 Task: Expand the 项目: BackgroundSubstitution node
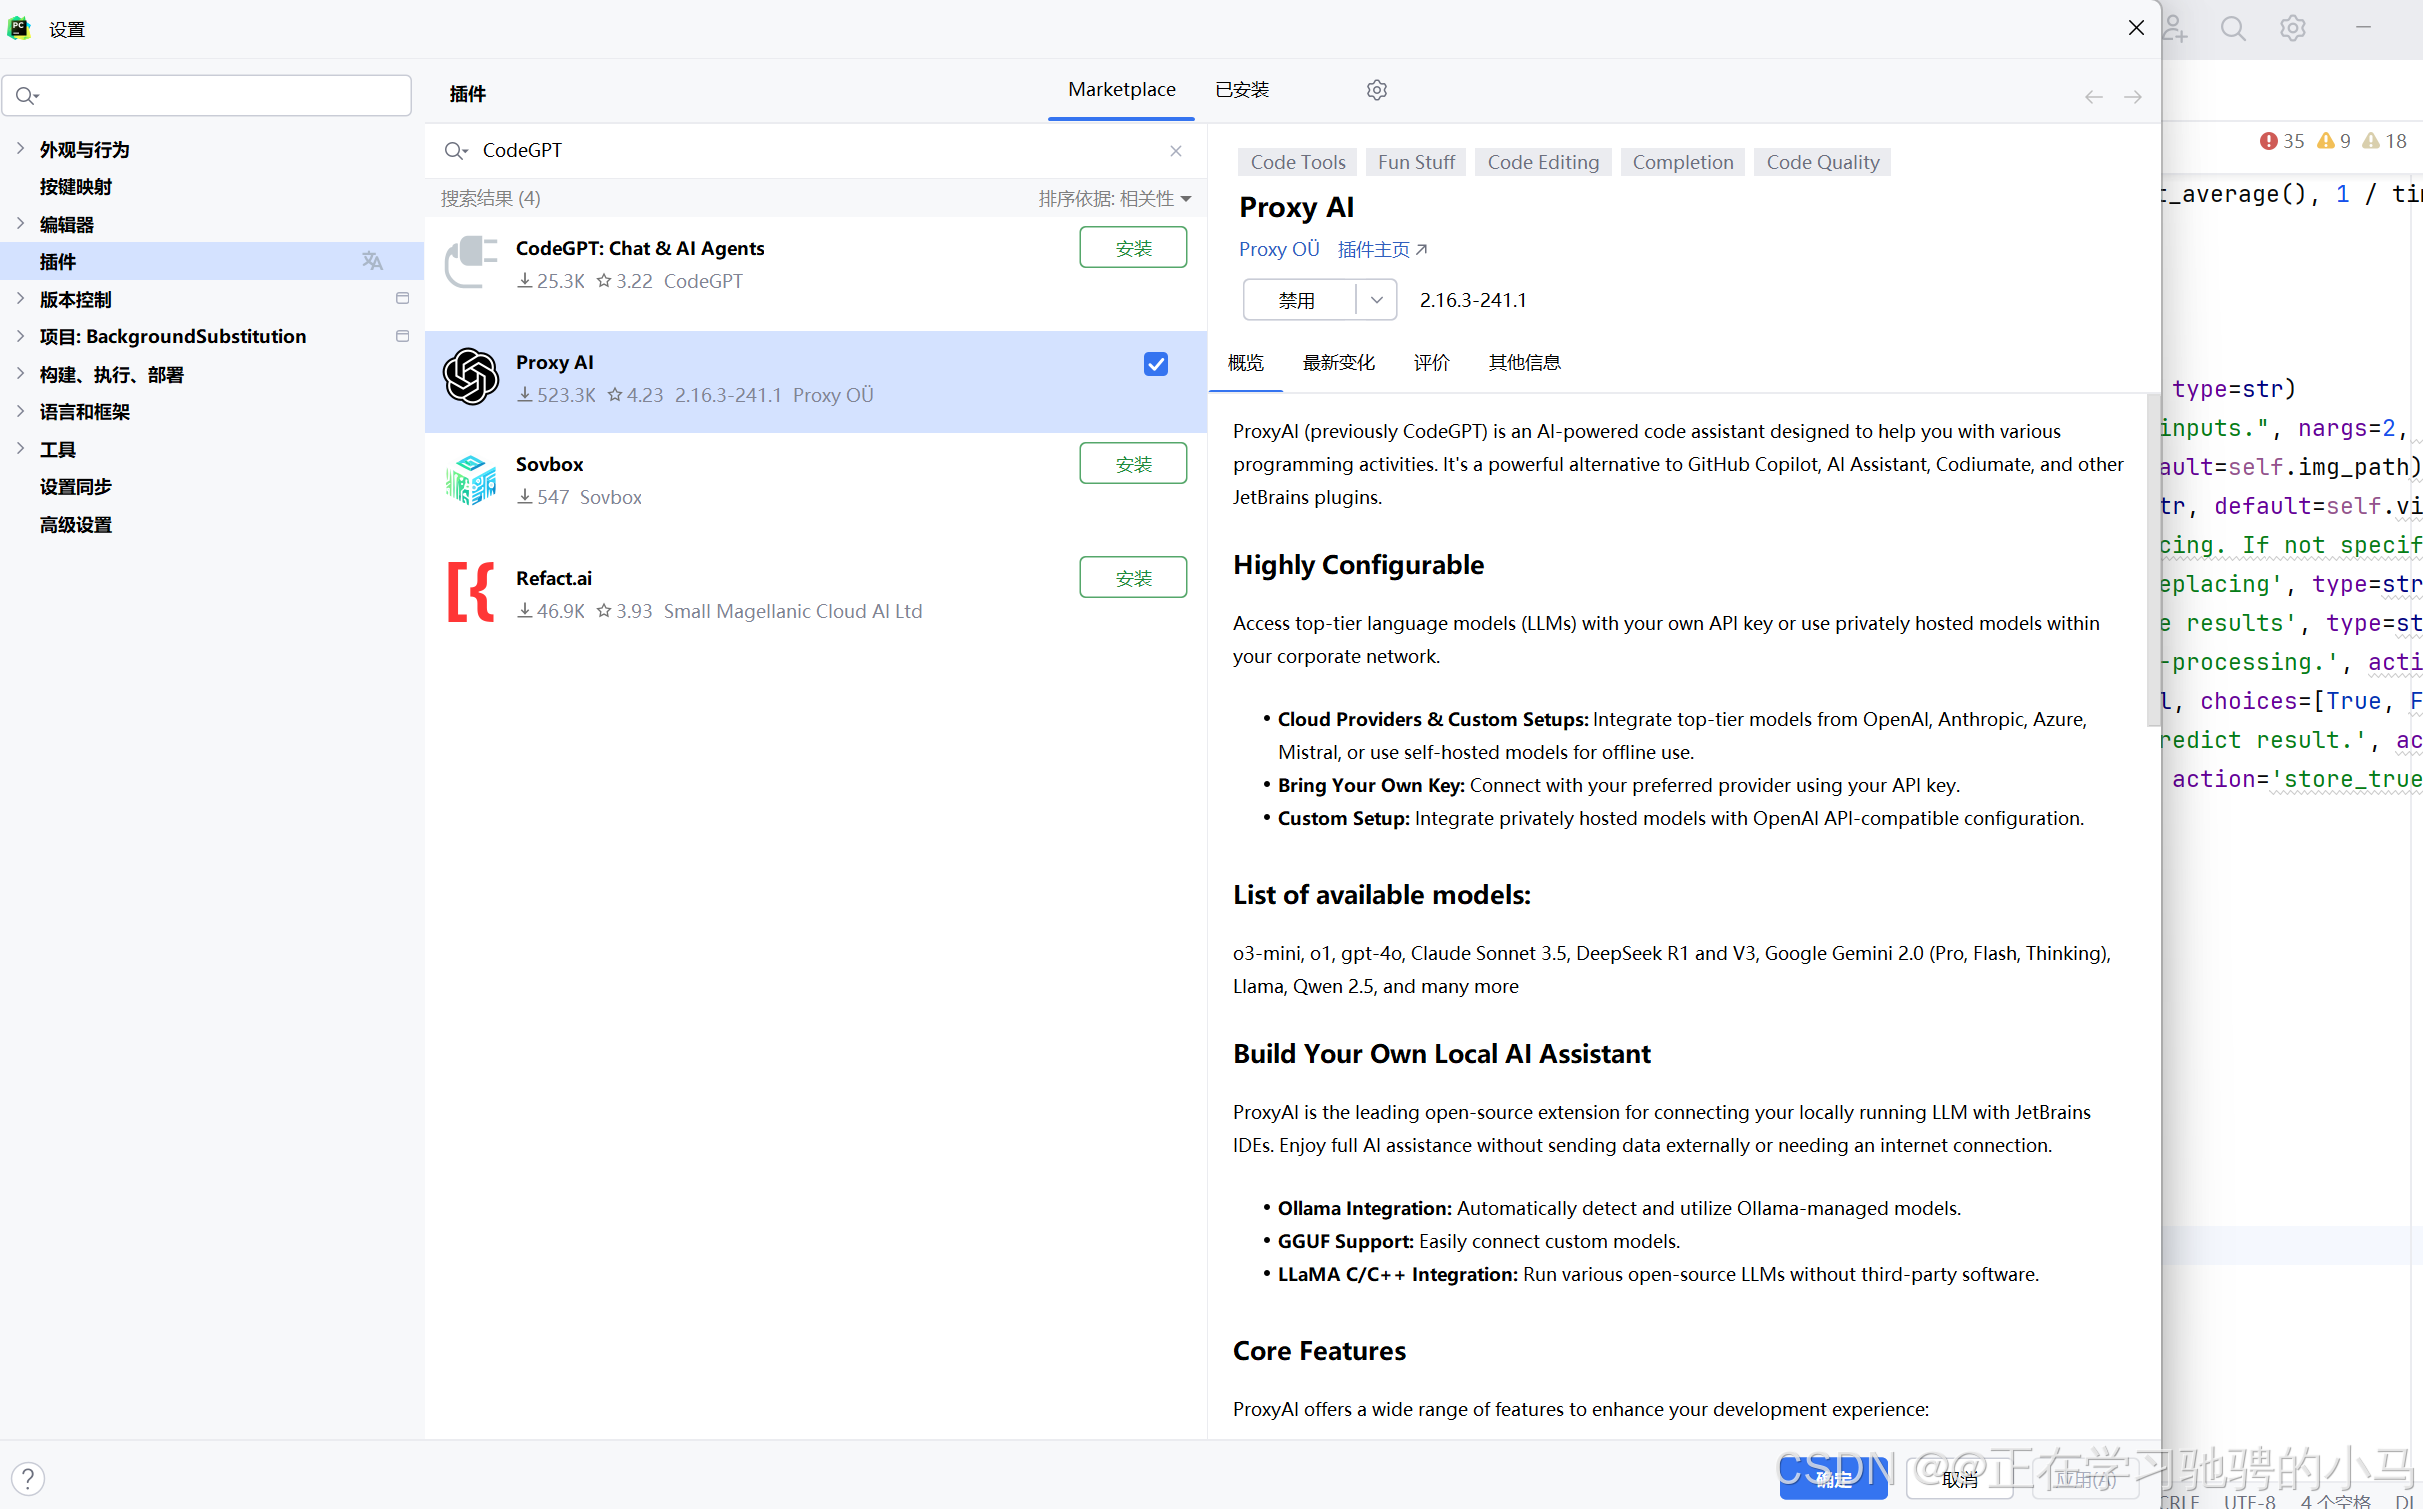tap(20, 336)
